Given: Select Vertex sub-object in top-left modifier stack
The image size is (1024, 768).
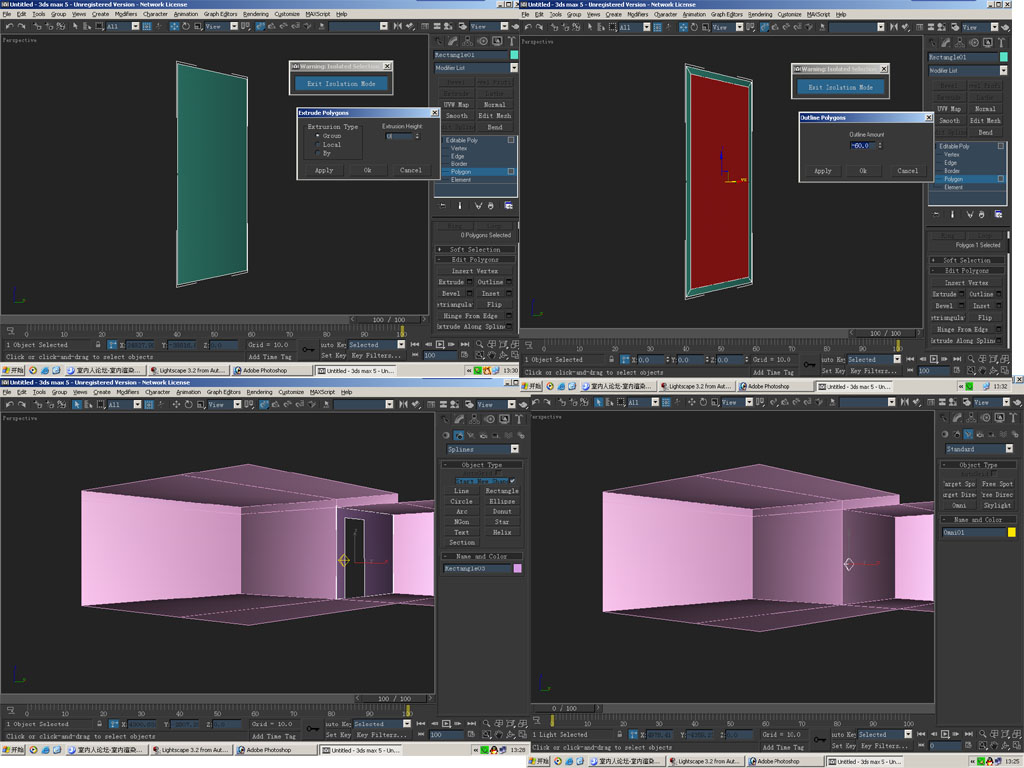Looking at the screenshot, I should (458, 148).
